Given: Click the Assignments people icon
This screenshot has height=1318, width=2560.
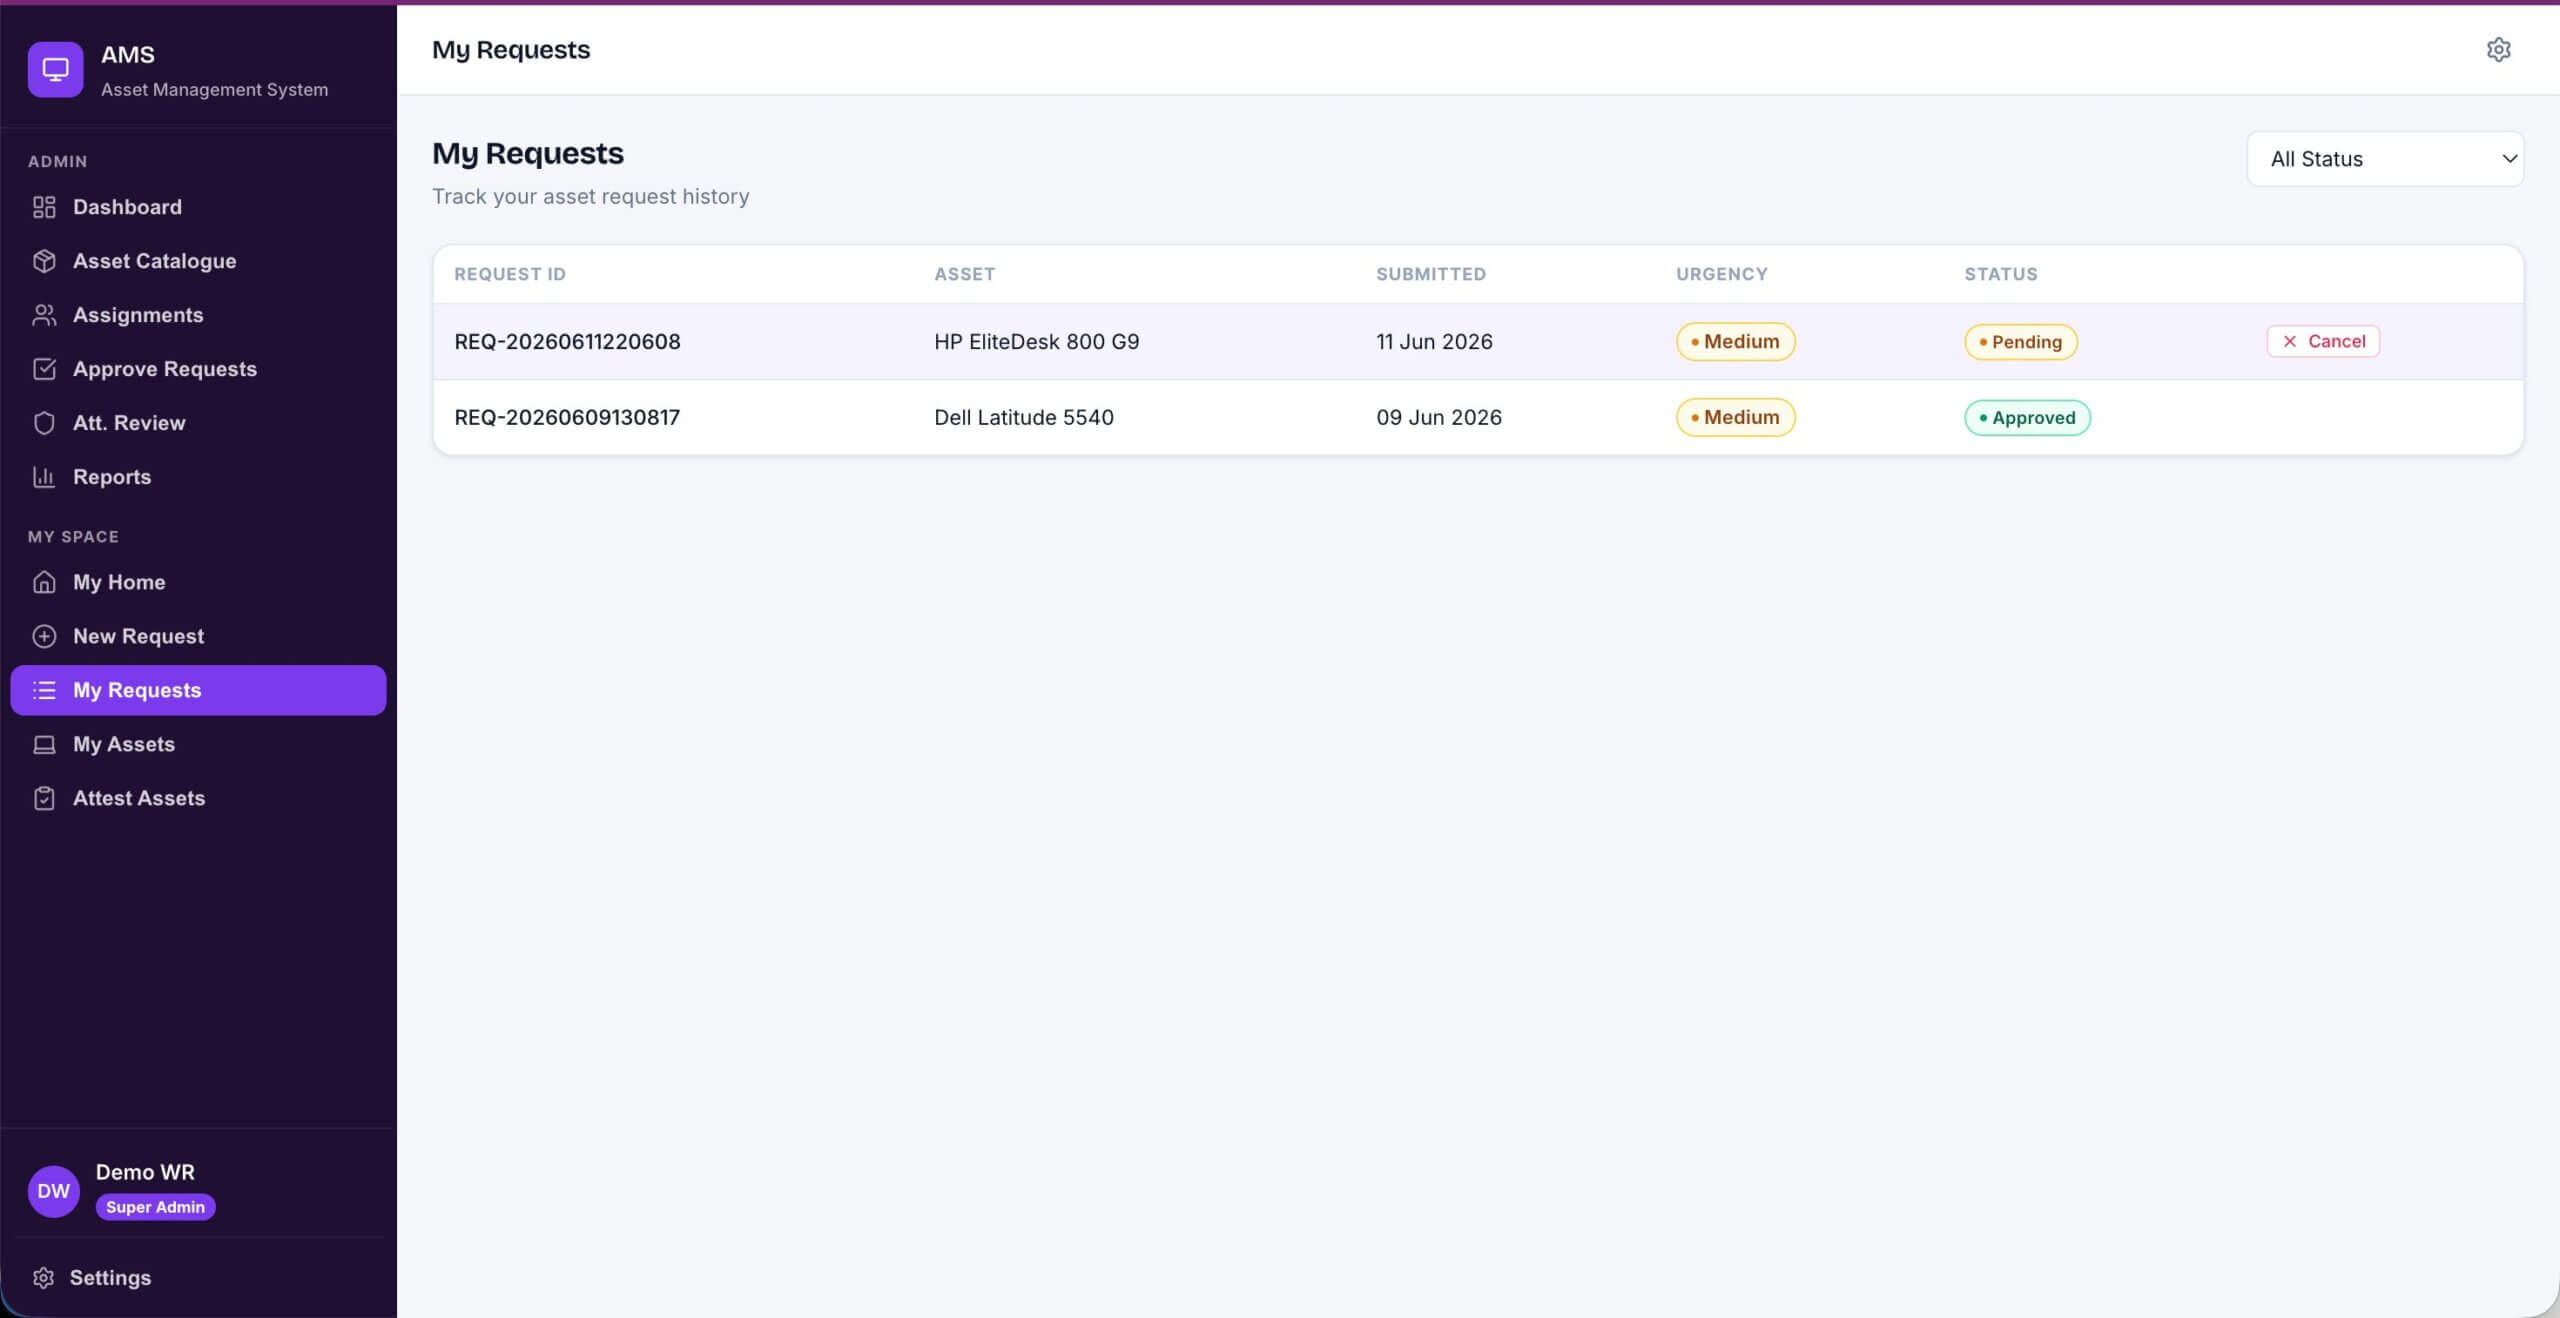Looking at the screenshot, I should (44, 315).
